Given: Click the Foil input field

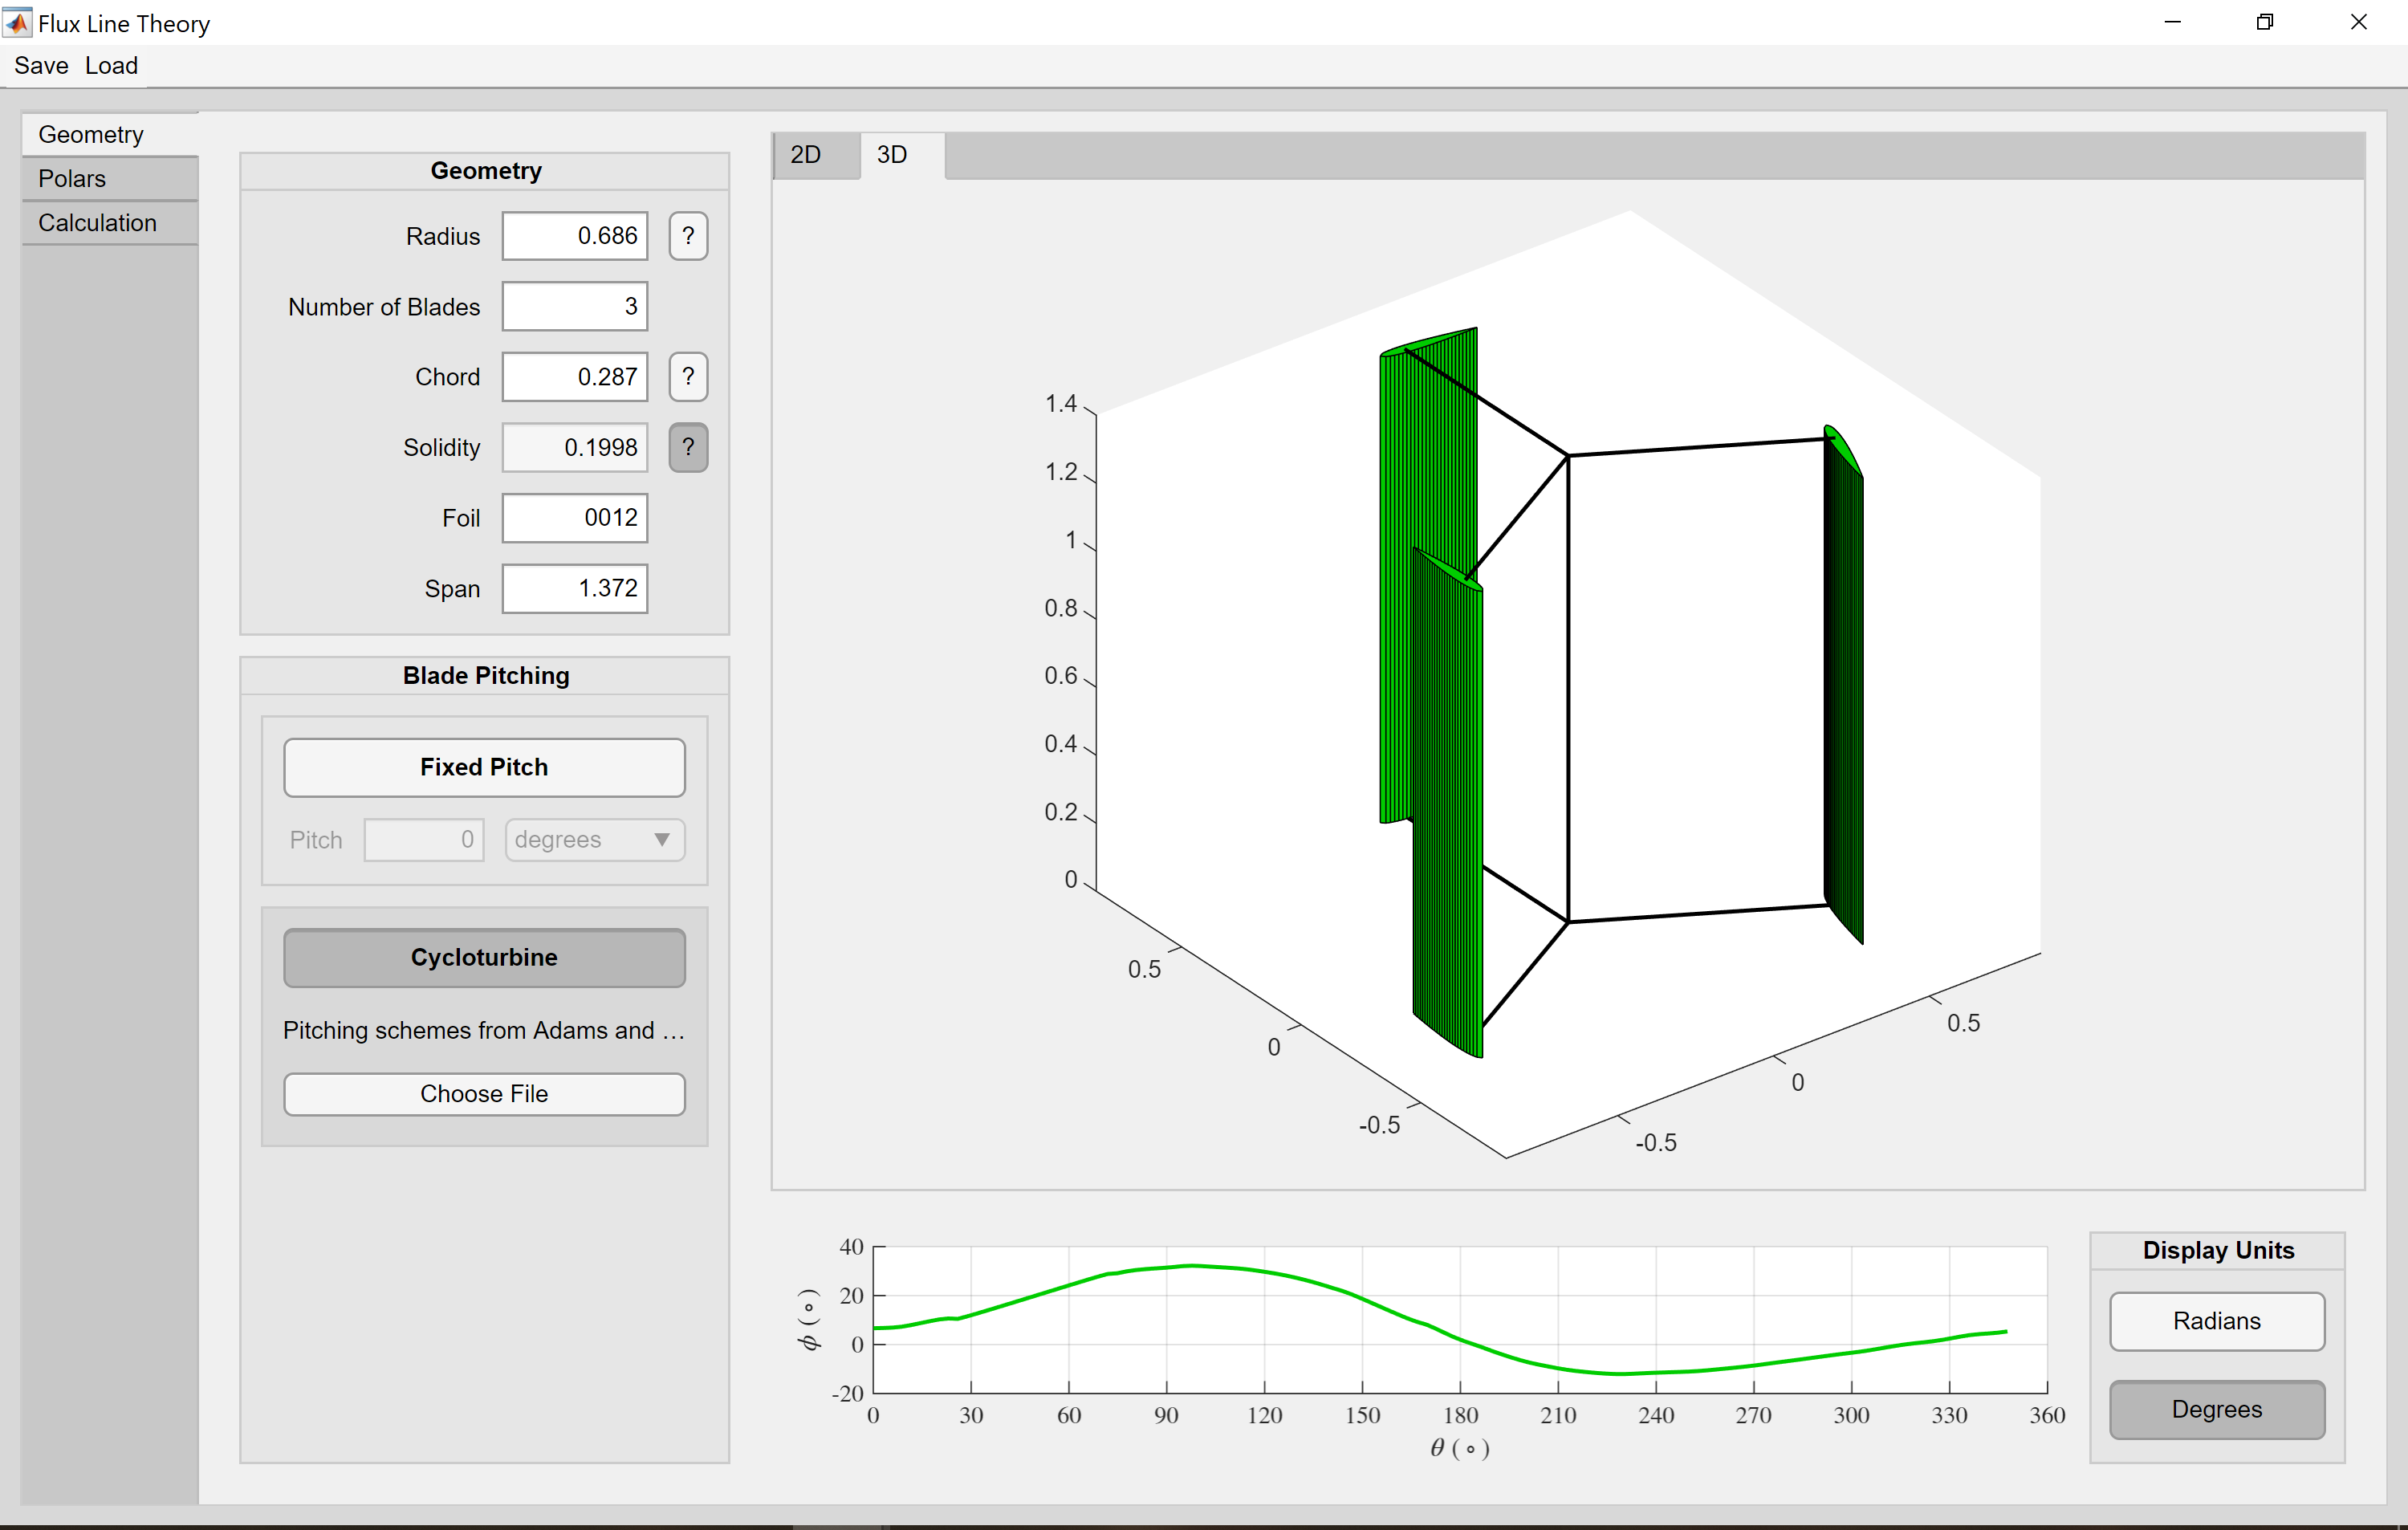Looking at the screenshot, I should click(x=575, y=518).
